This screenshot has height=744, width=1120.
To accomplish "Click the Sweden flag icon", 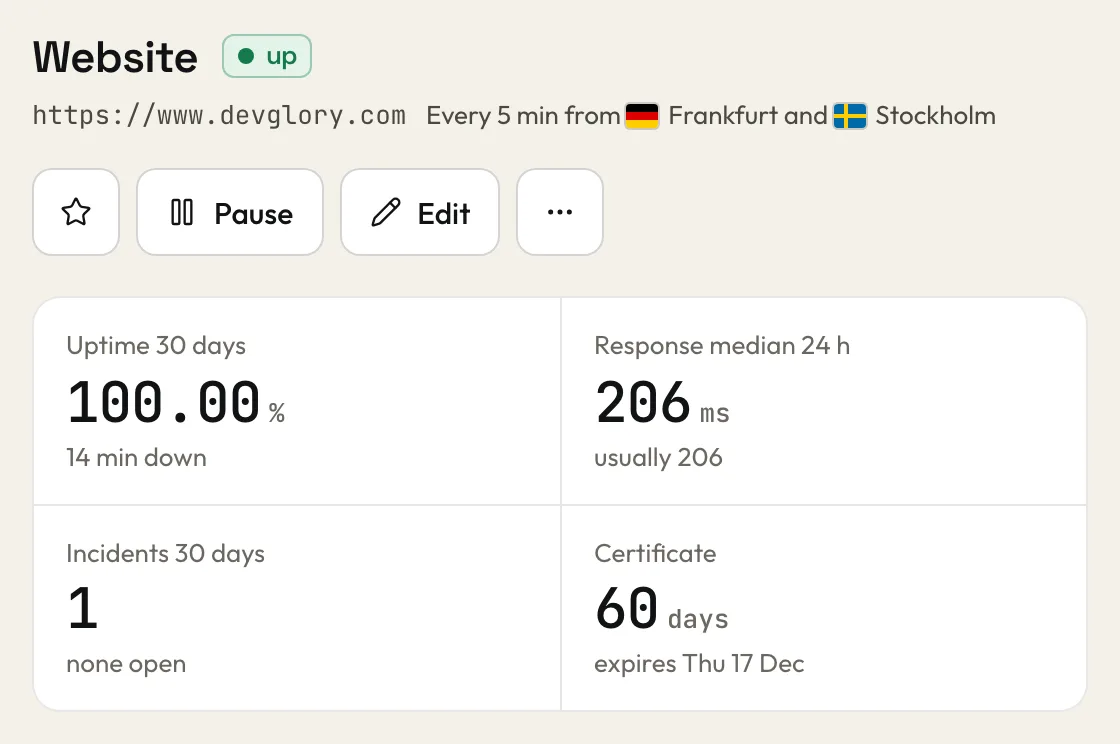I will point(849,116).
